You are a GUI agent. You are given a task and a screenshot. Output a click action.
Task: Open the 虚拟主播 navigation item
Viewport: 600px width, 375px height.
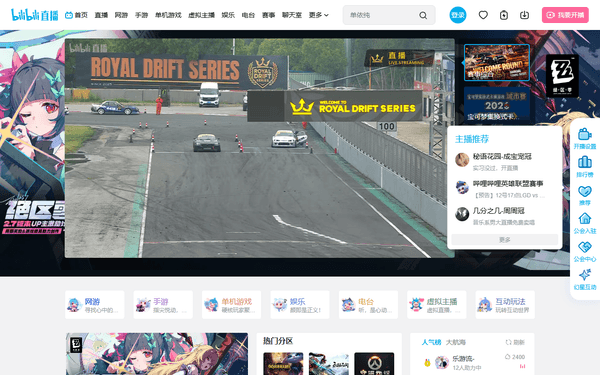click(x=202, y=15)
